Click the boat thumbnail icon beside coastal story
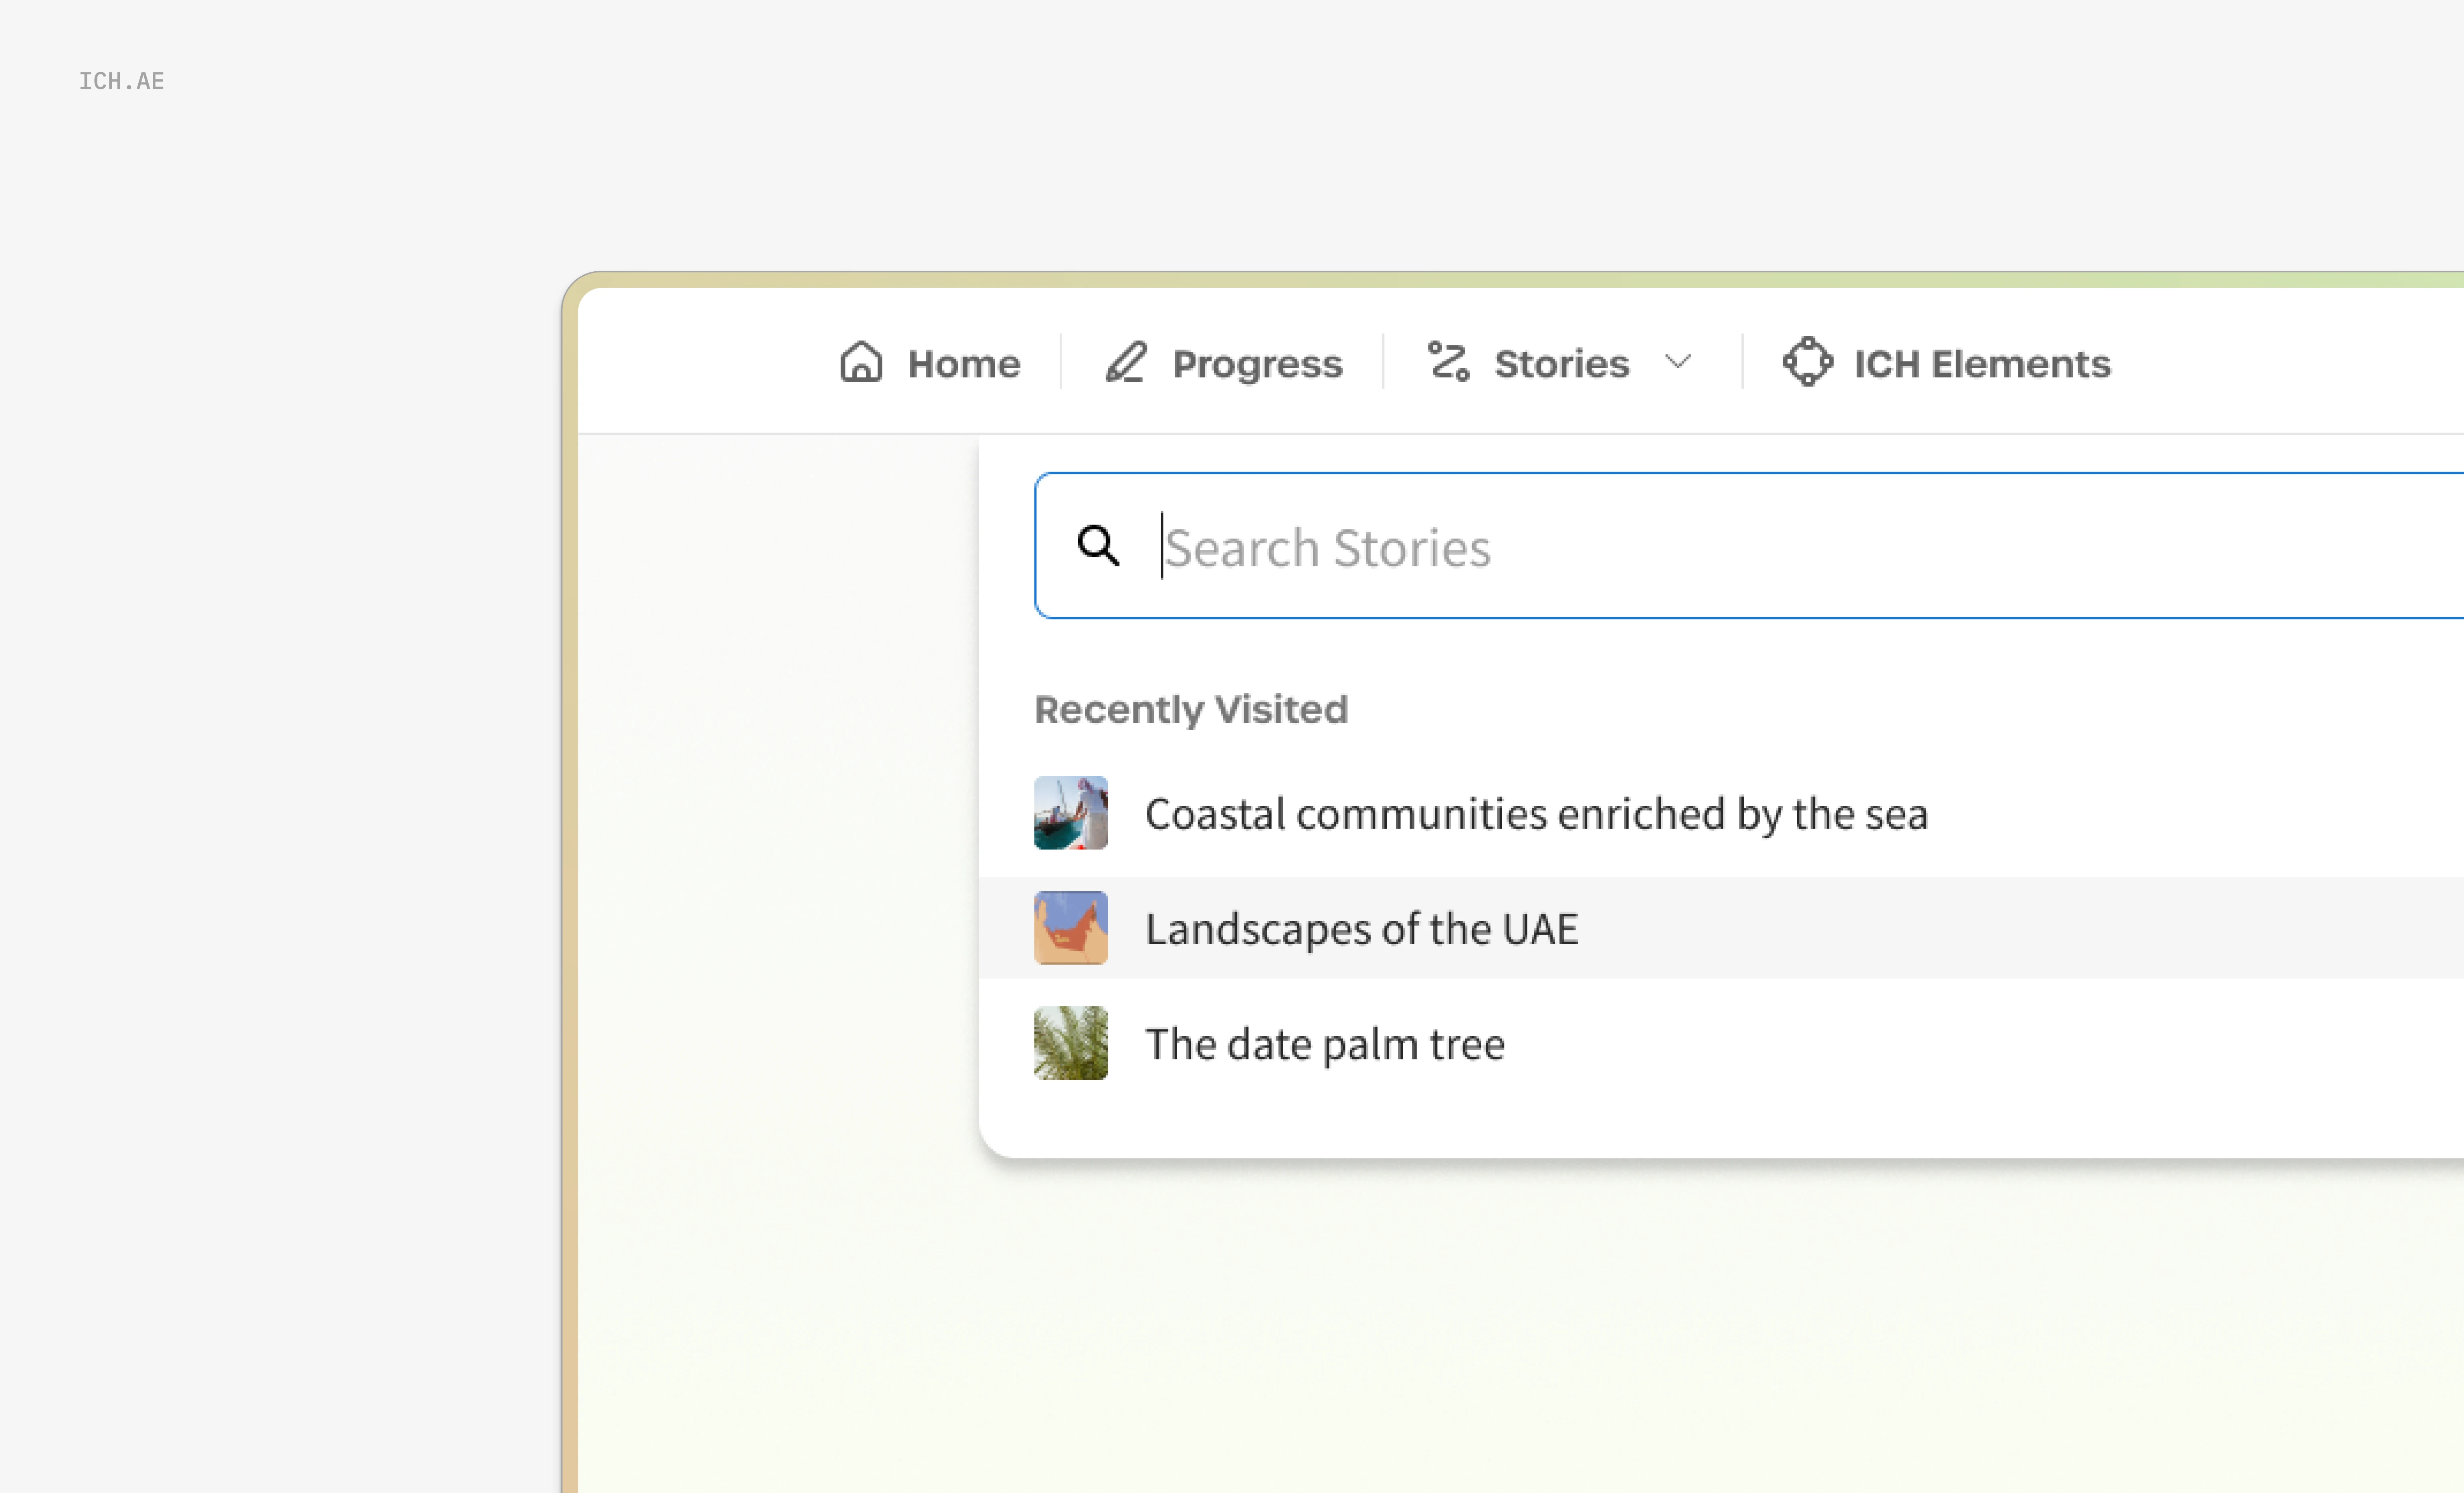 pos(1071,813)
